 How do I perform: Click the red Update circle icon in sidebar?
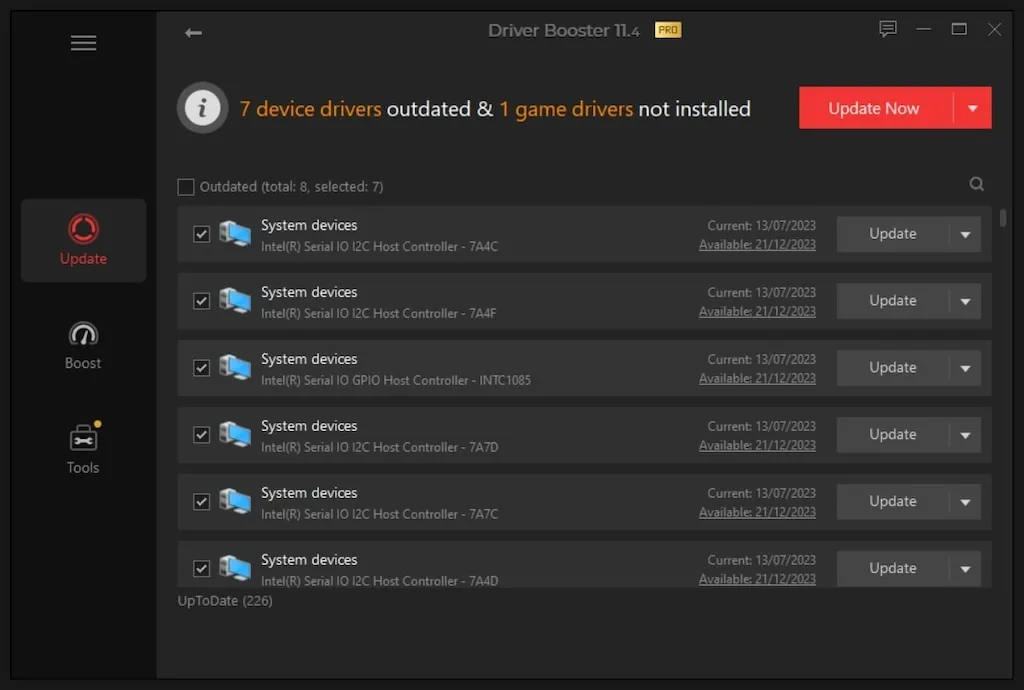(83, 229)
